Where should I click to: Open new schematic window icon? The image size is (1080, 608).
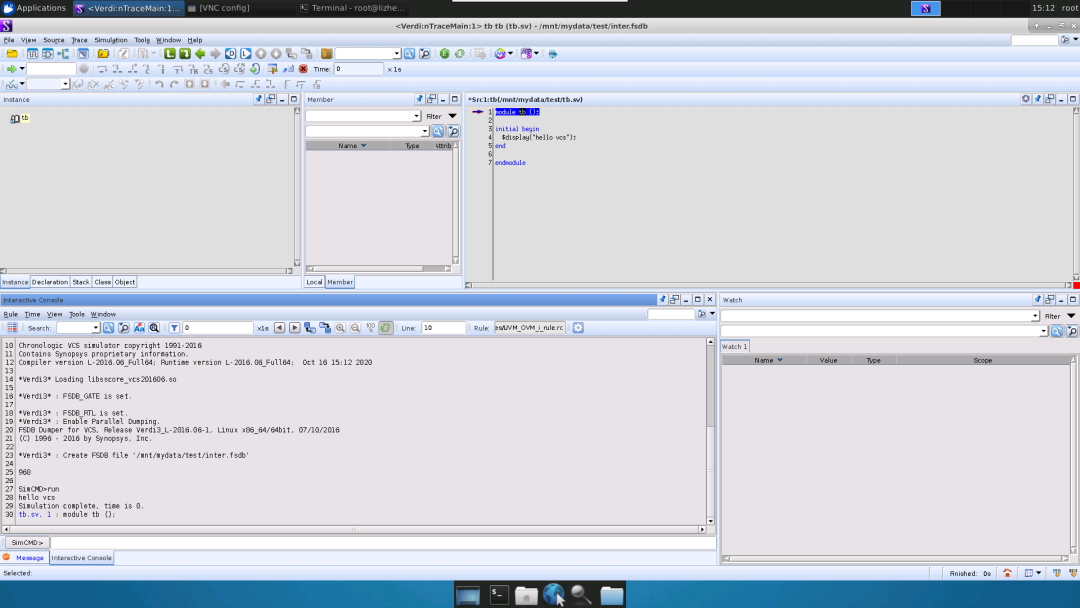48,54
